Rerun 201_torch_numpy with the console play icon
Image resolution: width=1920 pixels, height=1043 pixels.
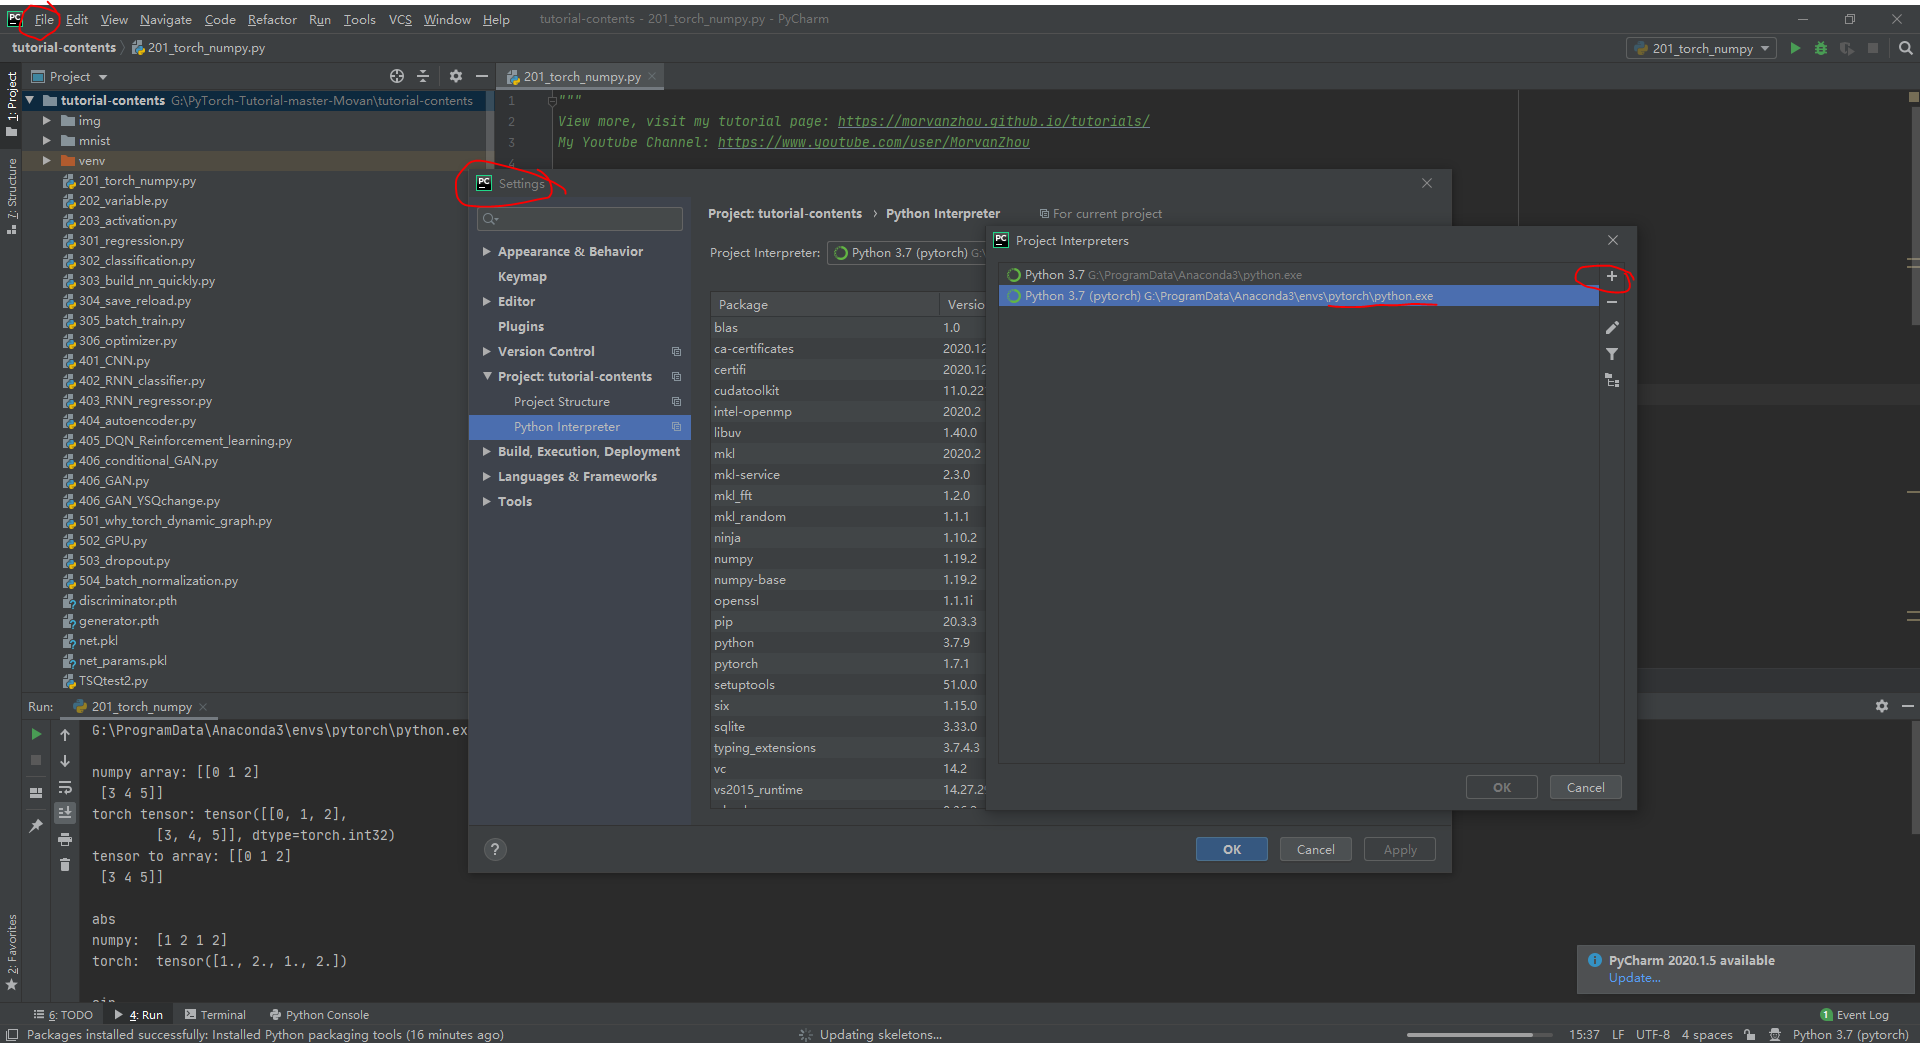click(37, 734)
